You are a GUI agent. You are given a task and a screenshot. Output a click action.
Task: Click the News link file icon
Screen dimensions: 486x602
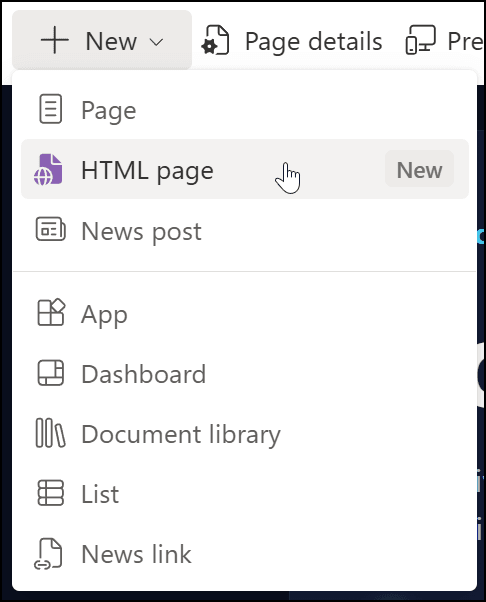(x=48, y=553)
